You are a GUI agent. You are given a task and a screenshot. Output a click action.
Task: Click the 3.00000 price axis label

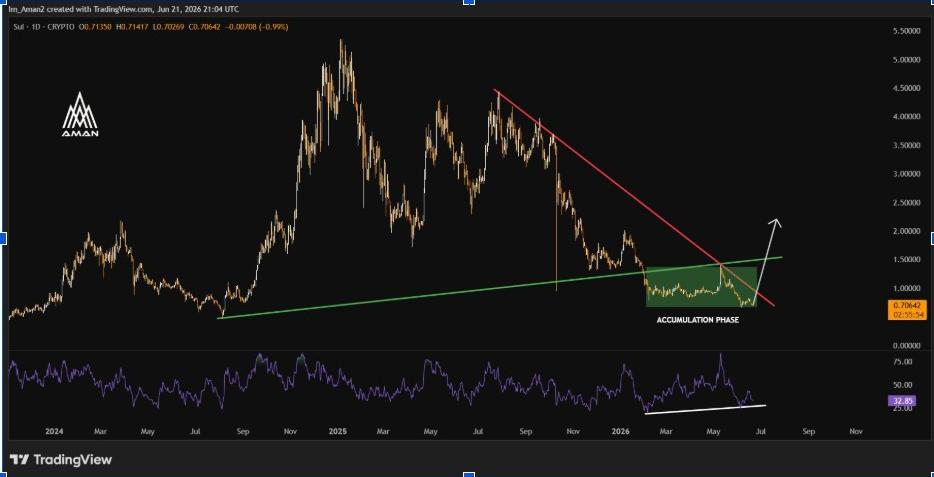pyautogui.click(x=905, y=174)
